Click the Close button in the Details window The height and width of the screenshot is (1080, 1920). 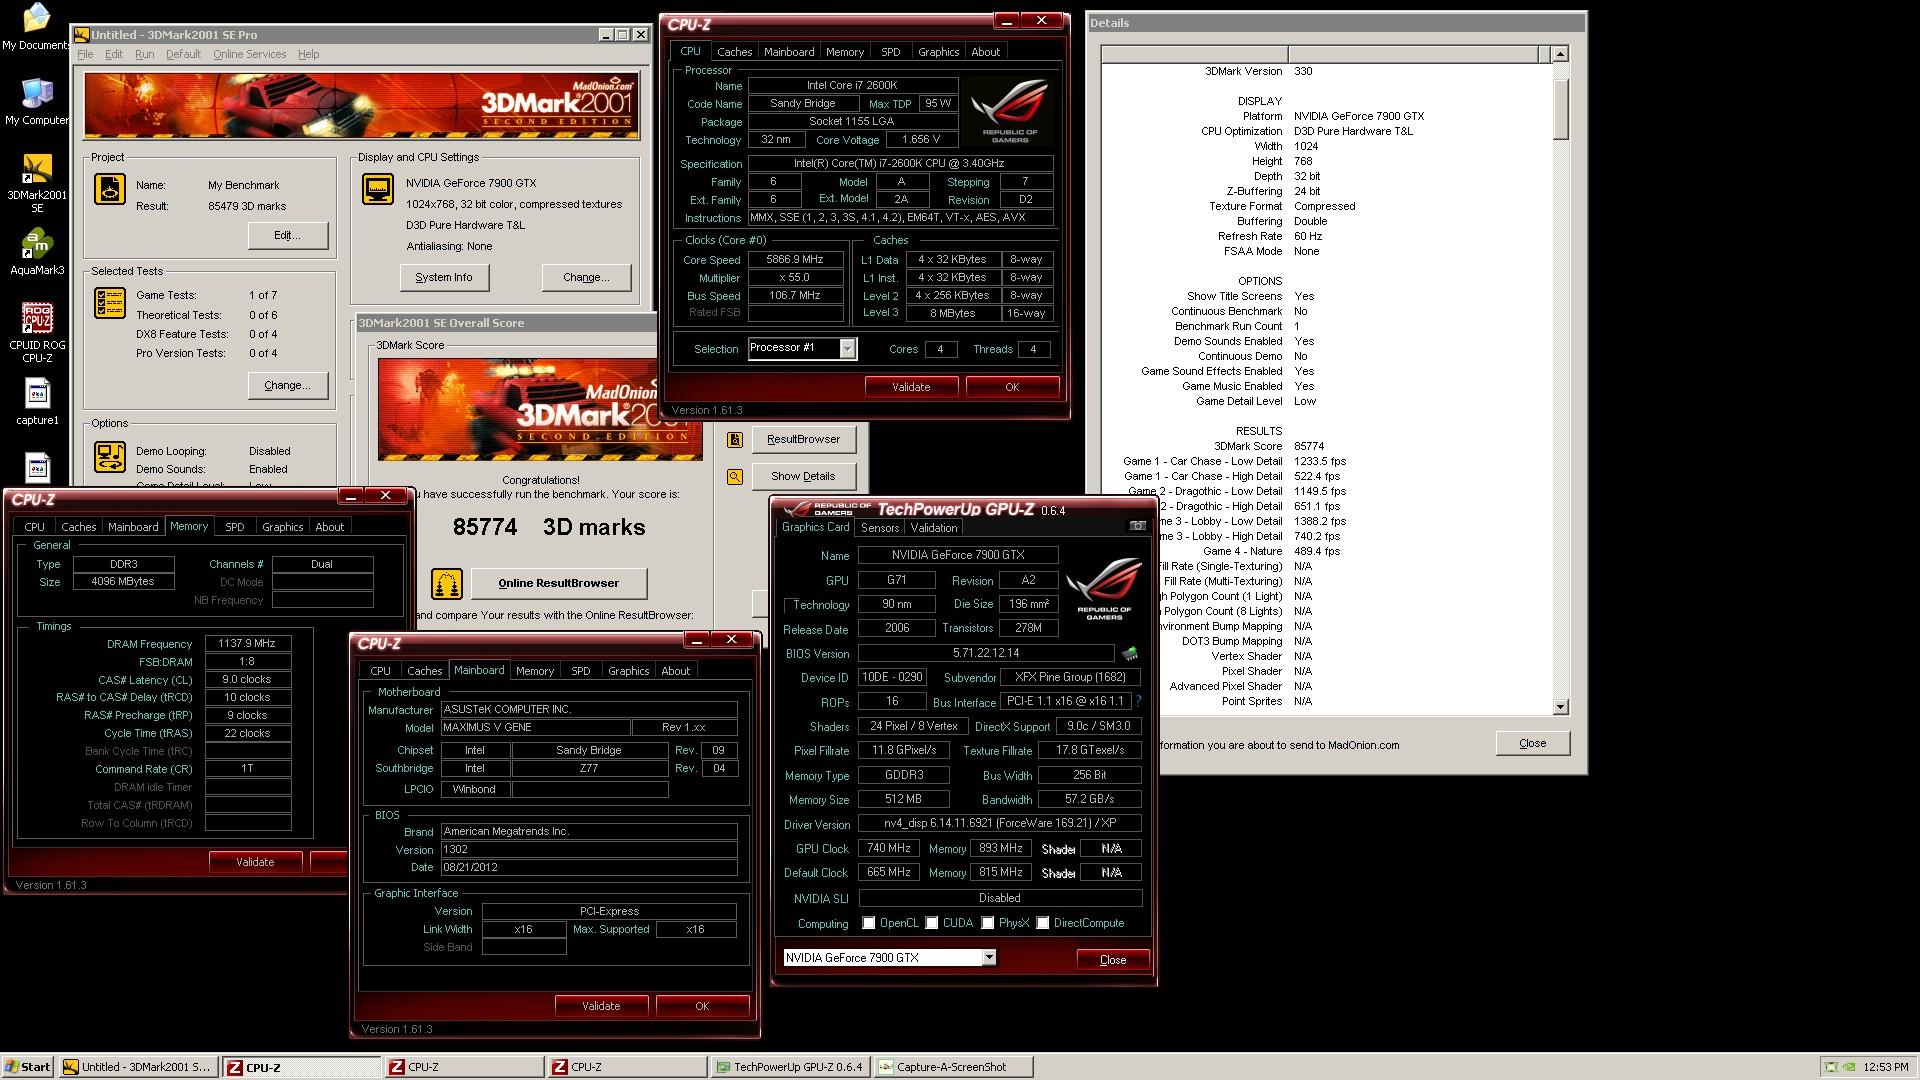(x=1532, y=744)
